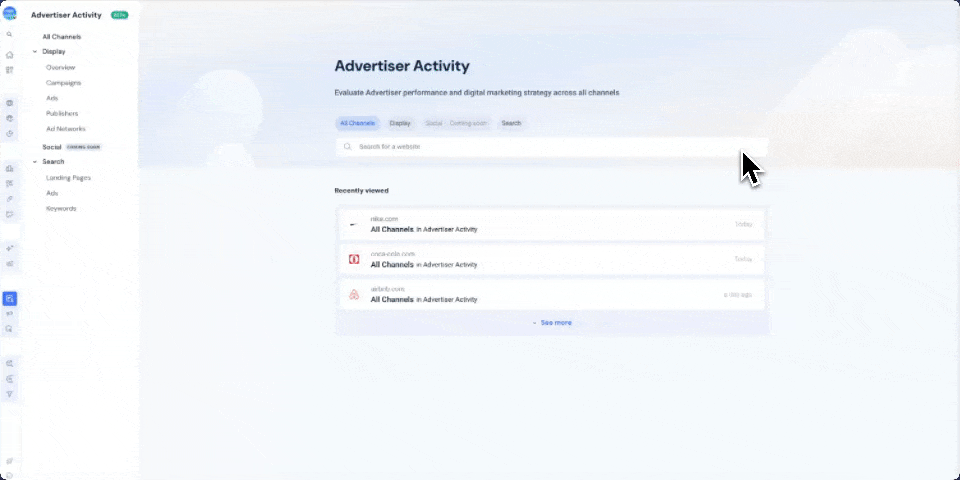Click the Coming soon badge next to Social
The height and width of the screenshot is (480, 960).
click(x=83, y=147)
